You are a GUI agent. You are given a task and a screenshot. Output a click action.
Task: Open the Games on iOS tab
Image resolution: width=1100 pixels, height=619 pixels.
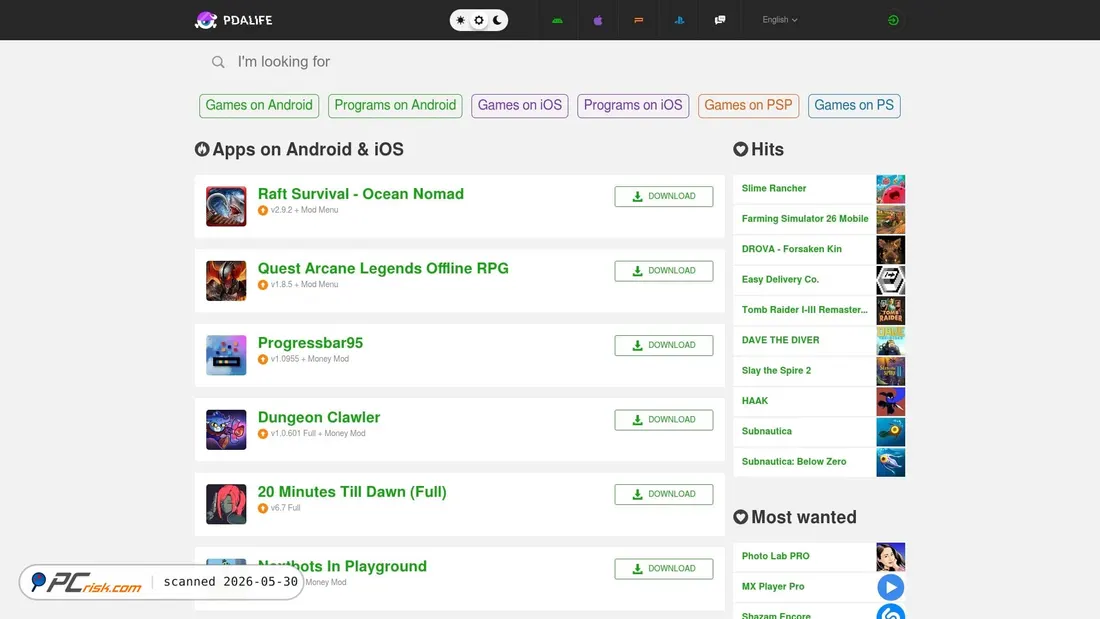[520, 105]
